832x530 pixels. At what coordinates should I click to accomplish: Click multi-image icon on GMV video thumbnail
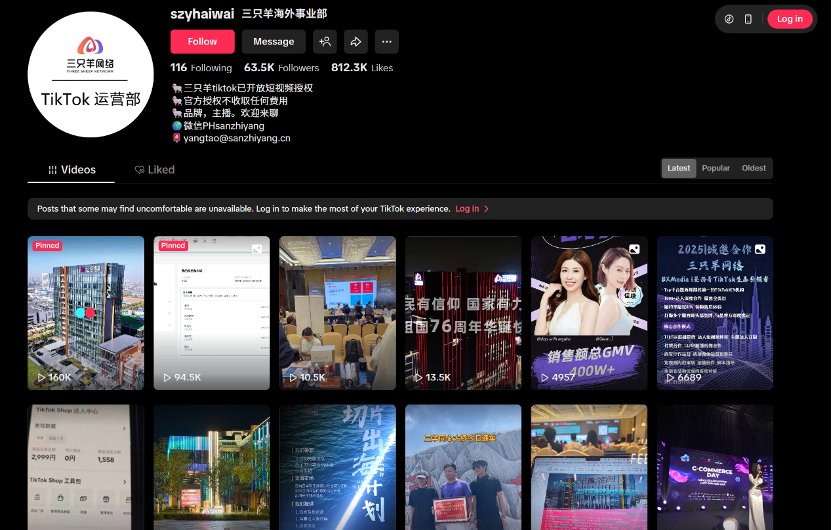click(634, 249)
